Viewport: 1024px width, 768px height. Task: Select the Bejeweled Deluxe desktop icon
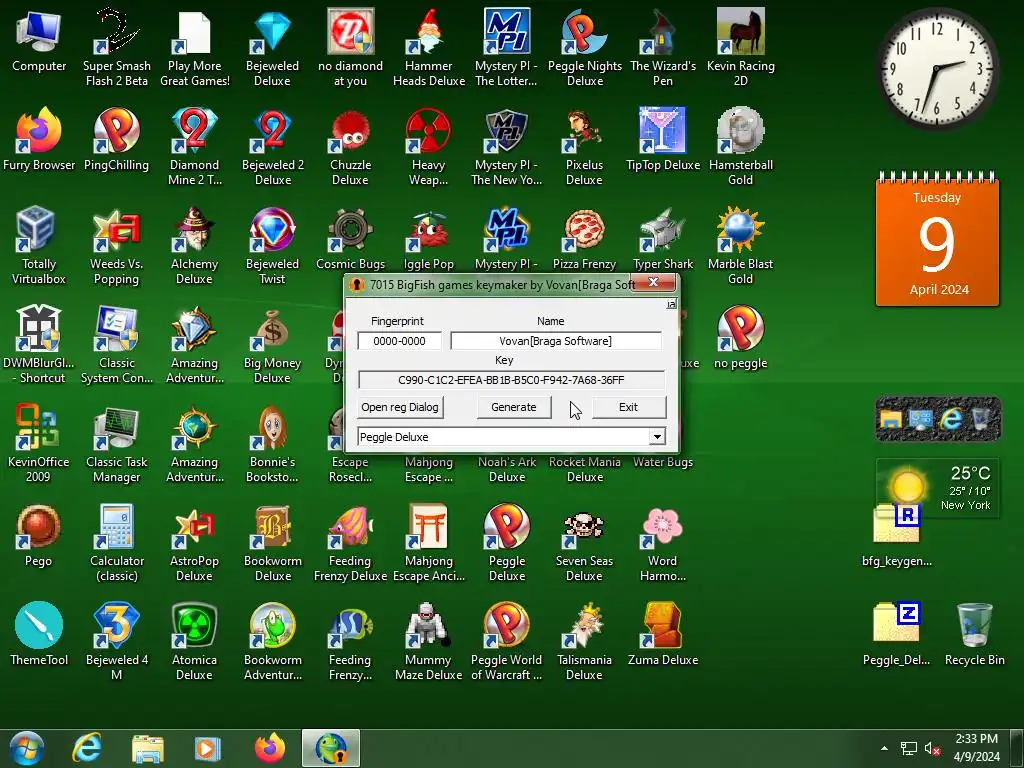pos(272,47)
